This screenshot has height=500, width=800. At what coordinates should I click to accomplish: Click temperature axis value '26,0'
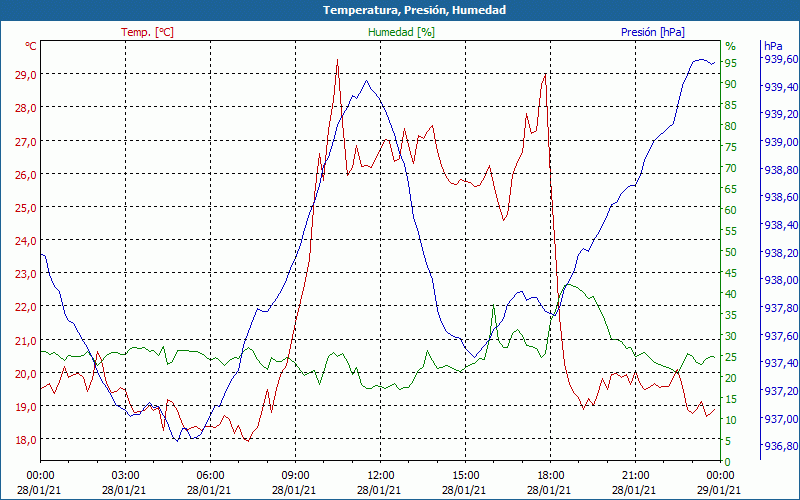(x=26, y=174)
